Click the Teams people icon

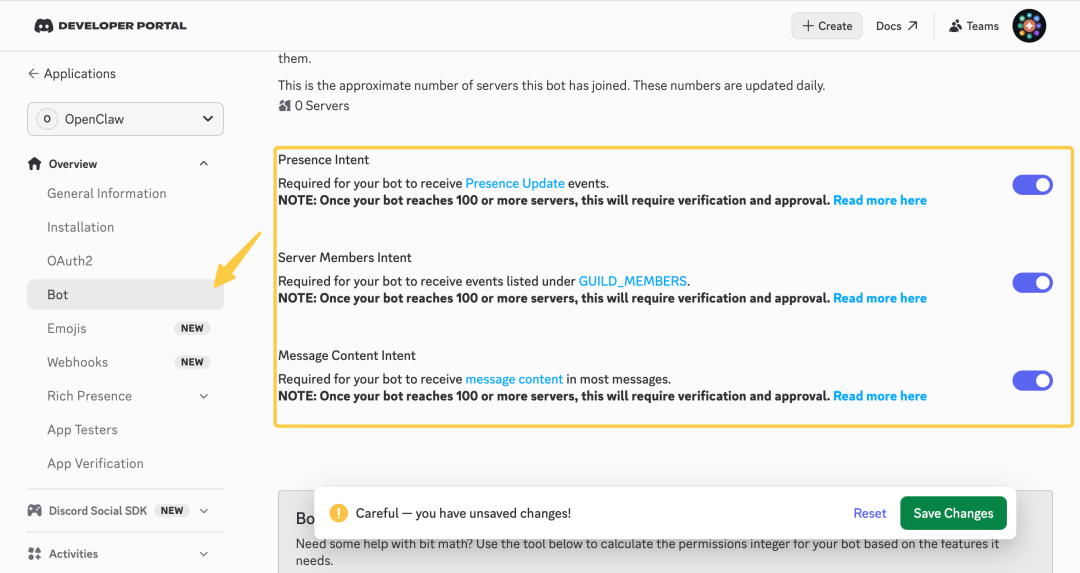pyautogui.click(x=955, y=26)
